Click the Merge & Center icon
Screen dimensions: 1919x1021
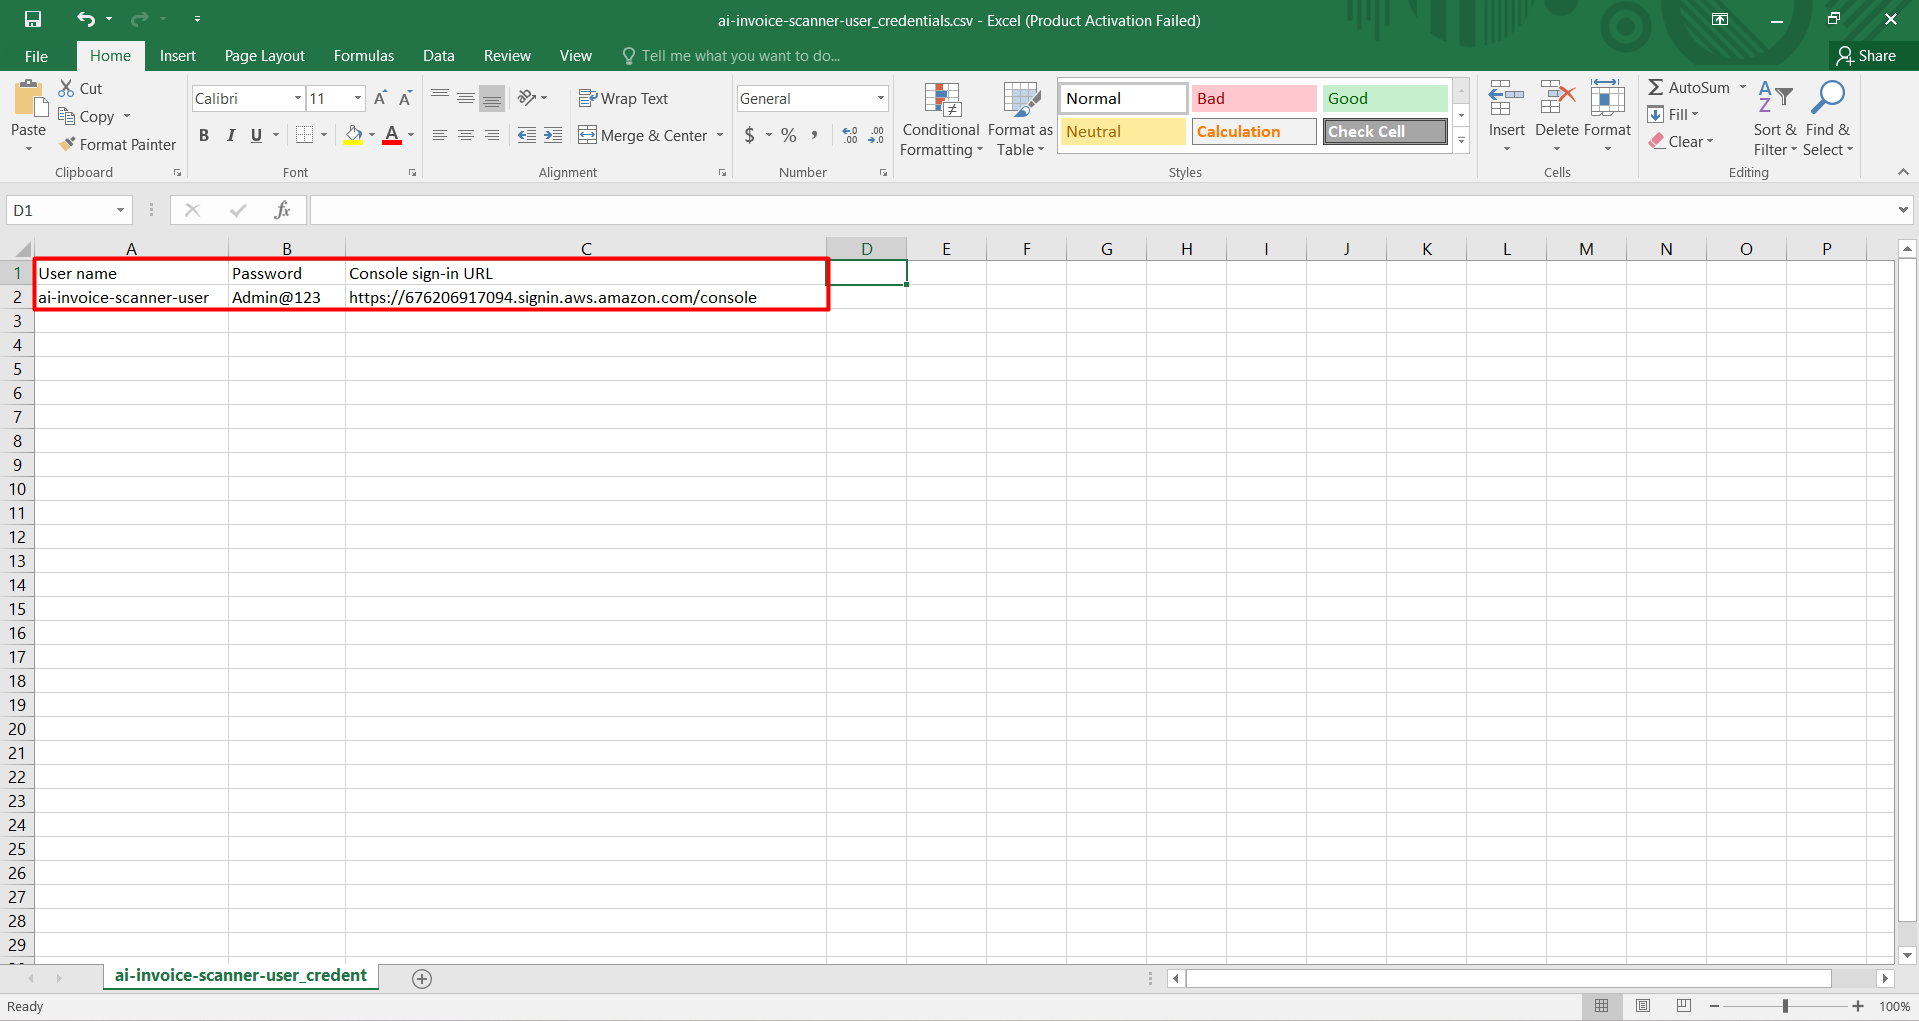[x=587, y=135]
